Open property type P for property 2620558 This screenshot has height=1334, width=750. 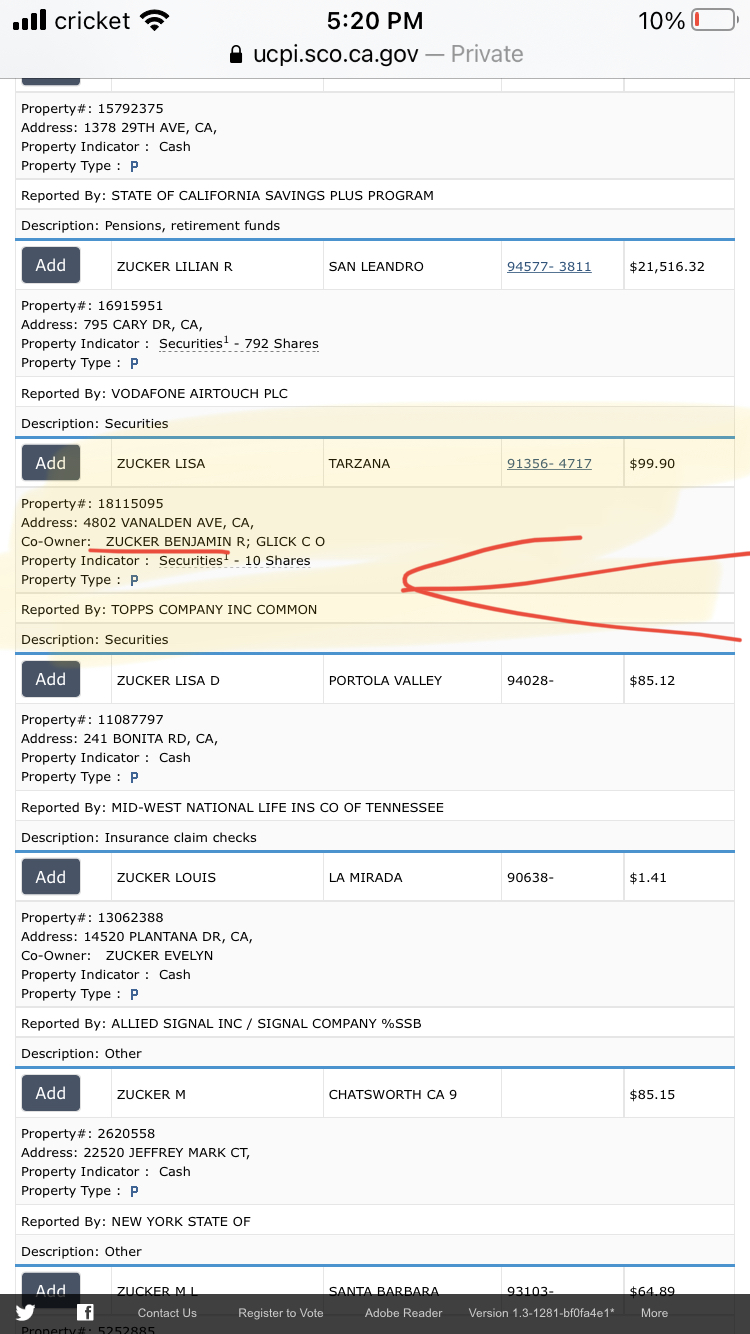134,1191
